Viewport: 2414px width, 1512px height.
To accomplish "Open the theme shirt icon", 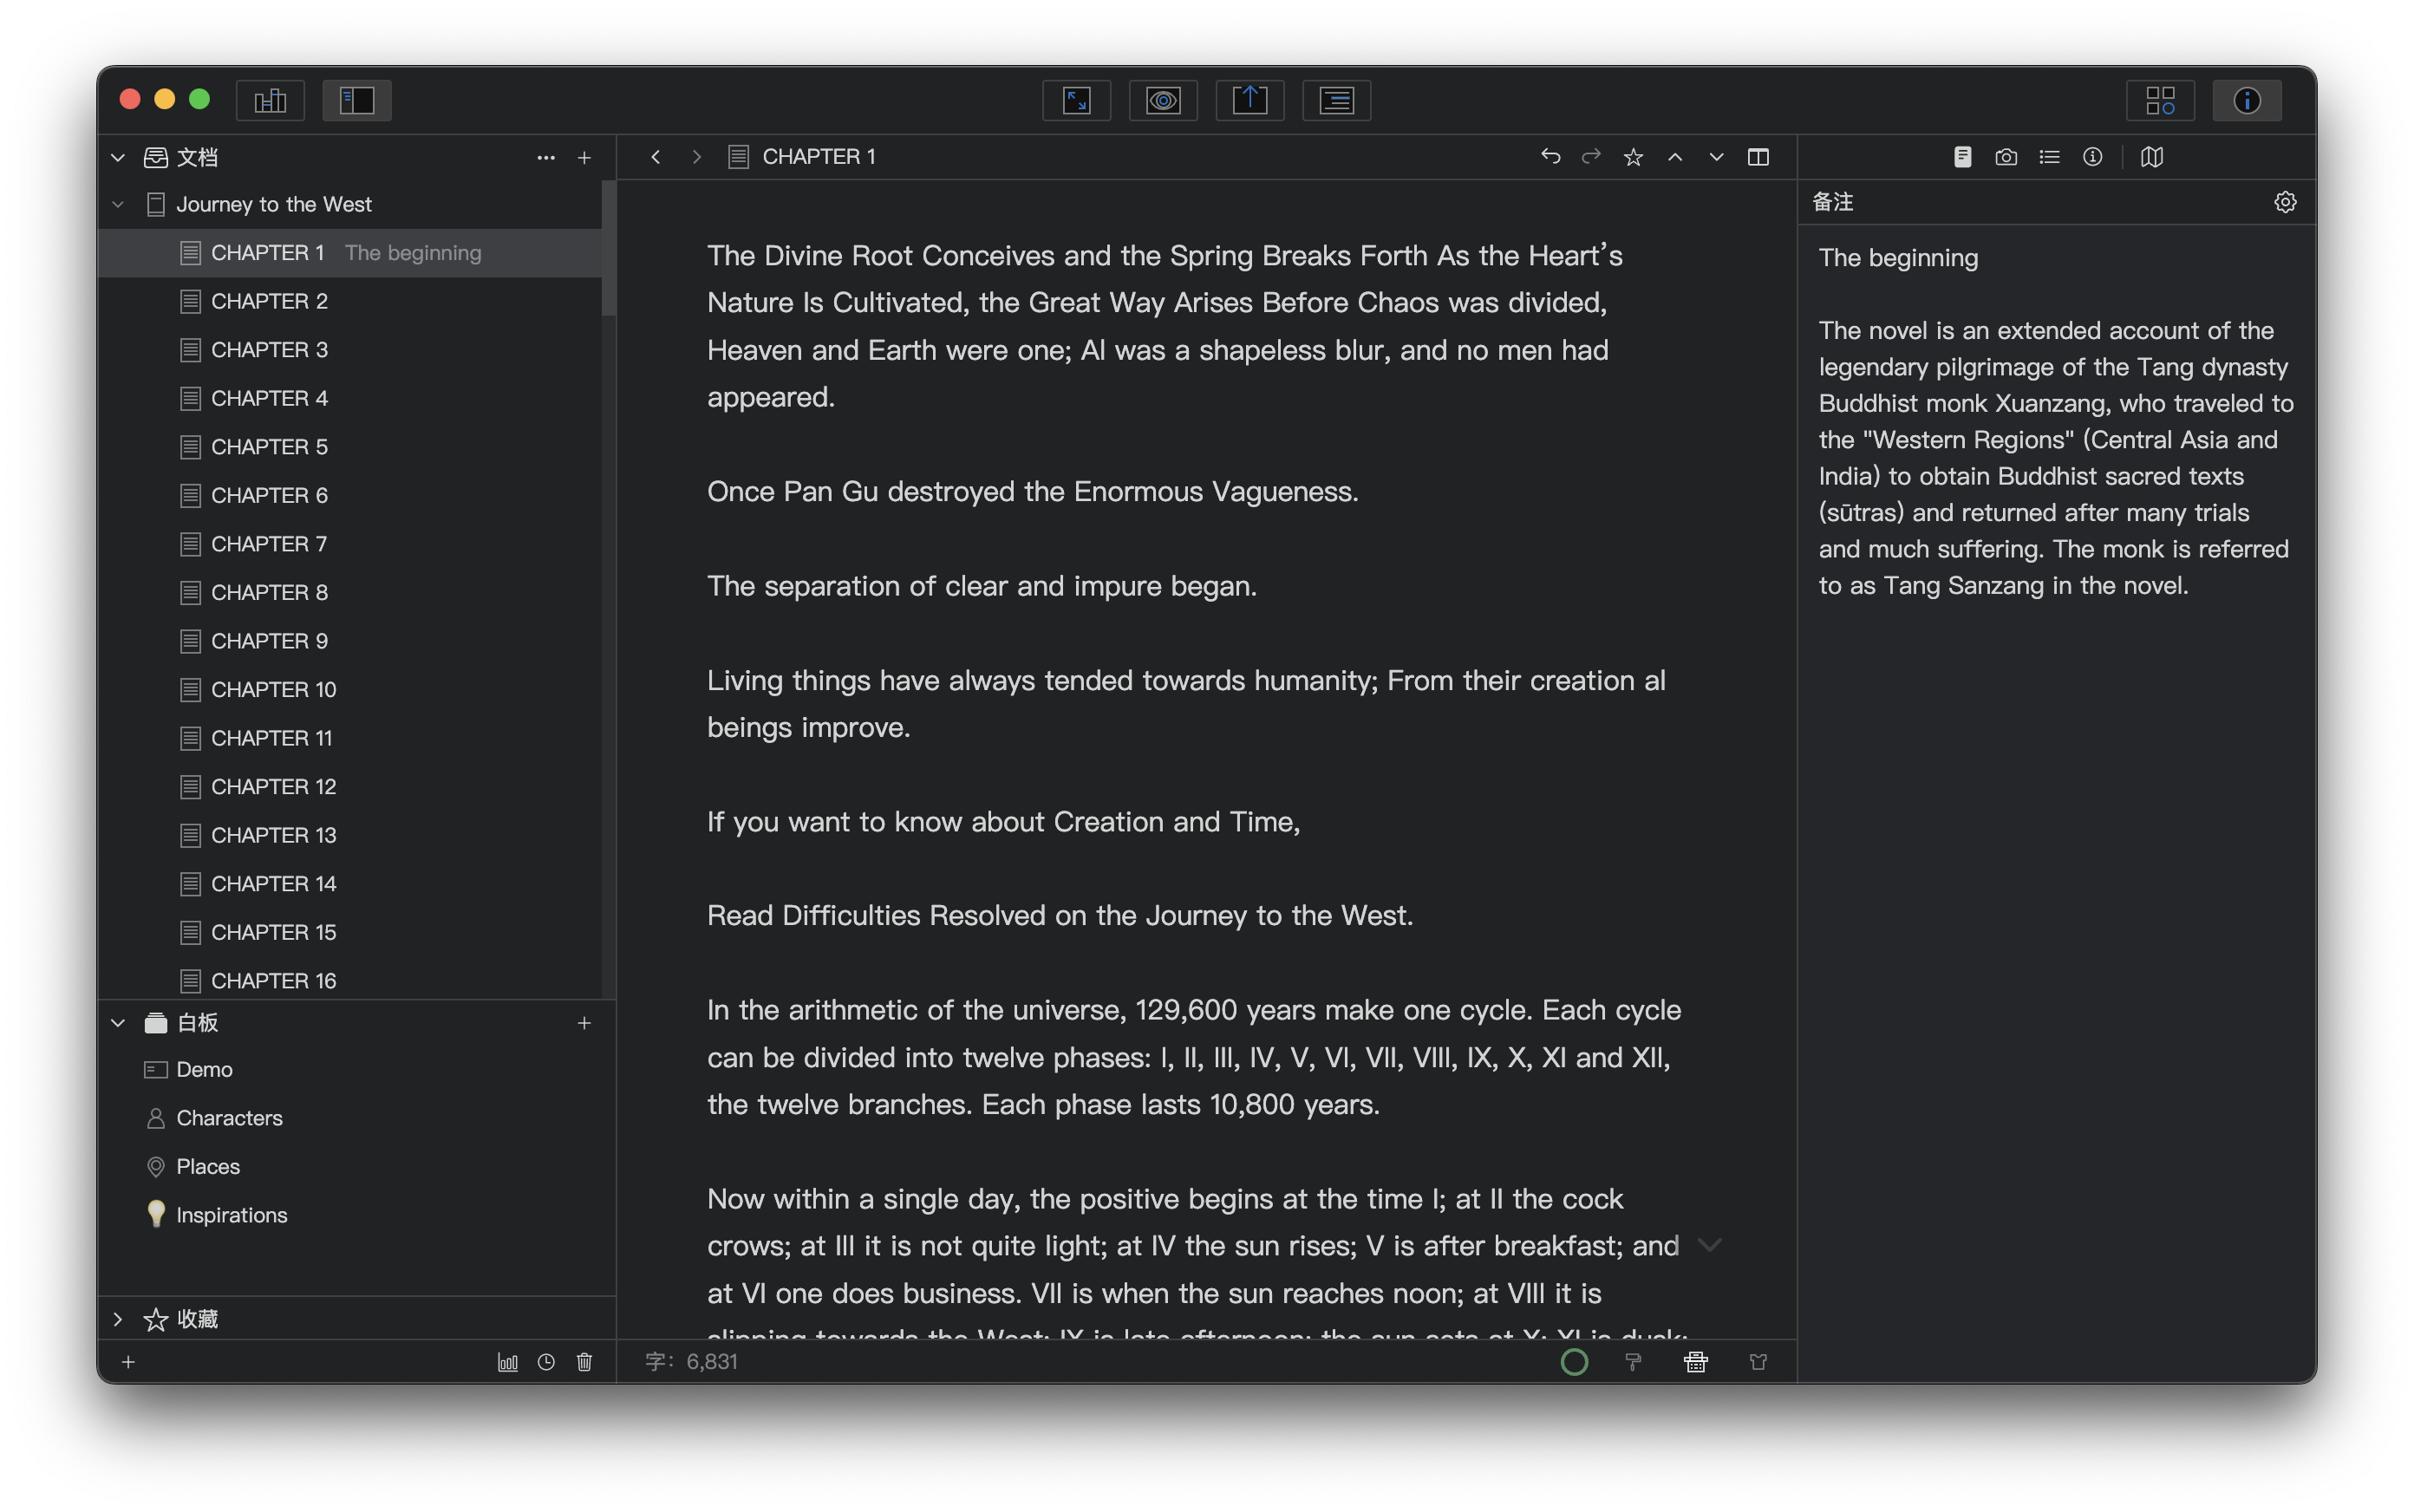I will click(1758, 1362).
